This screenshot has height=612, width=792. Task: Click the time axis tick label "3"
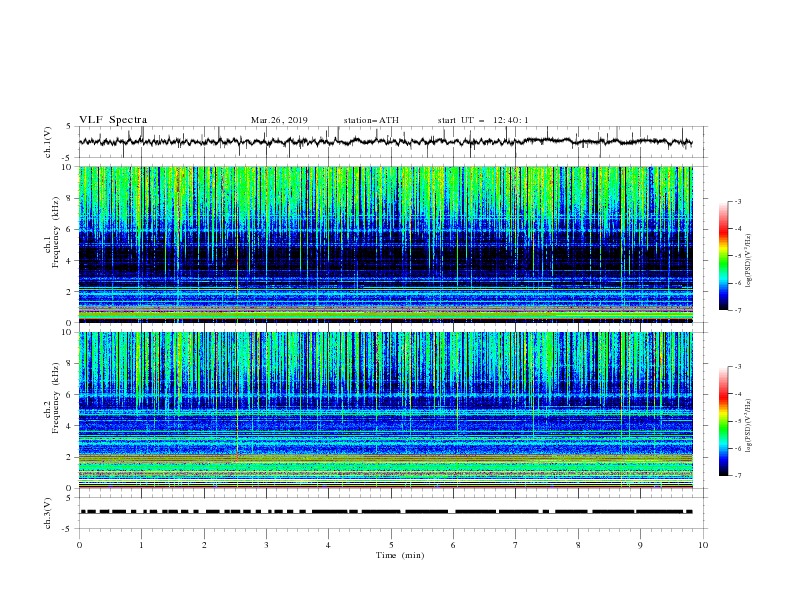[x=266, y=545]
